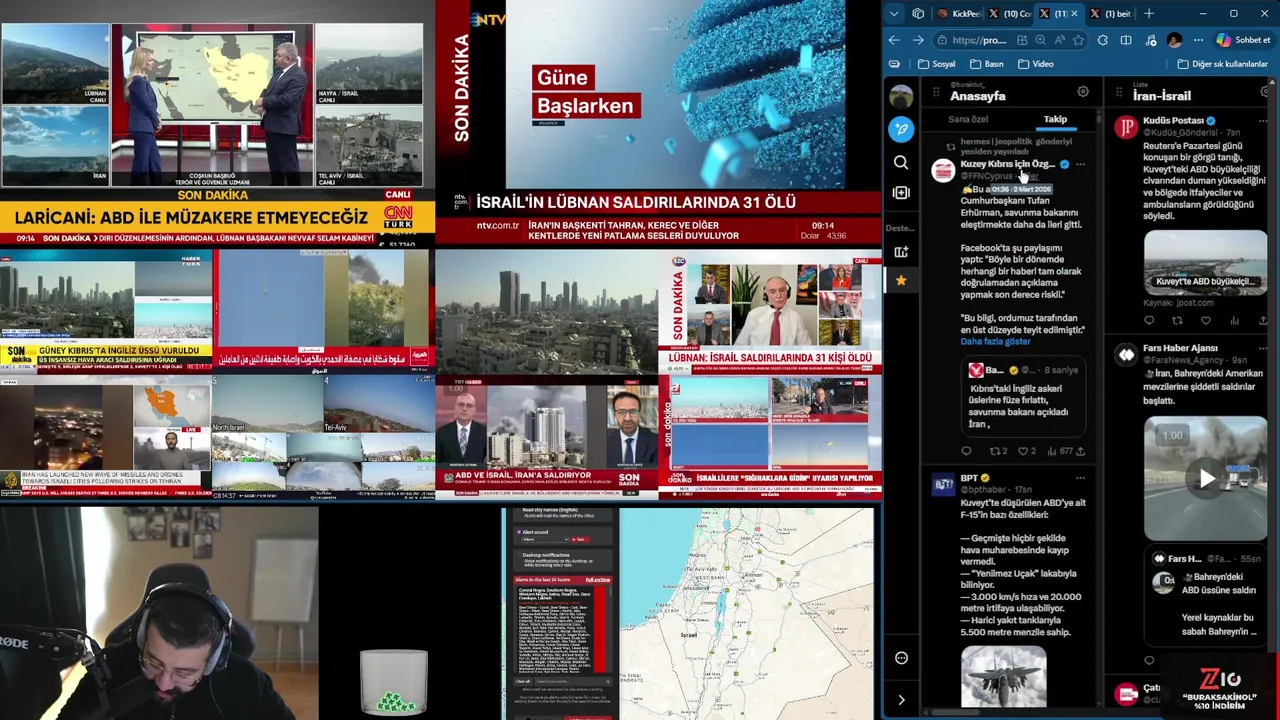Screen dimensions: 1280x720
Task: Switch to the KickPee browser tab
Action: coord(958,13)
